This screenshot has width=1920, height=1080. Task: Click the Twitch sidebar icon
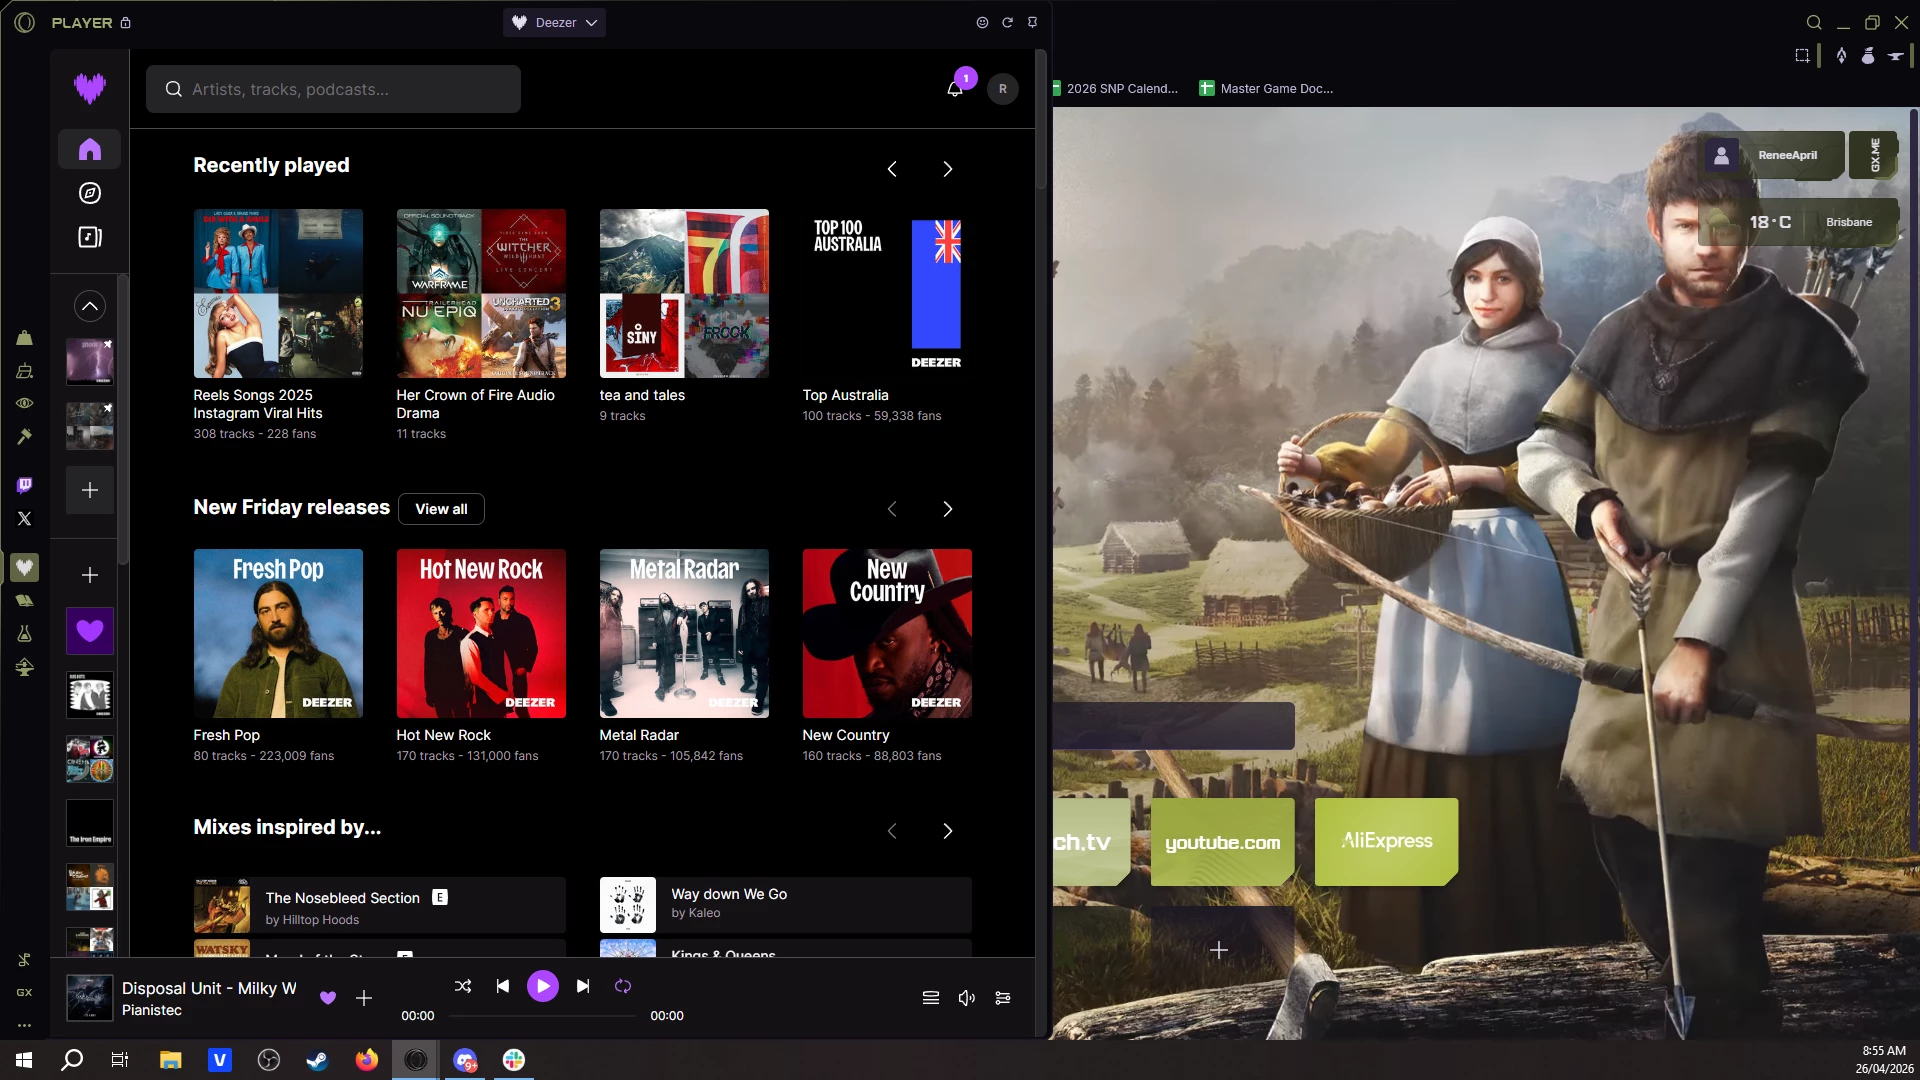pyautogui.click(x=25, y=485)
